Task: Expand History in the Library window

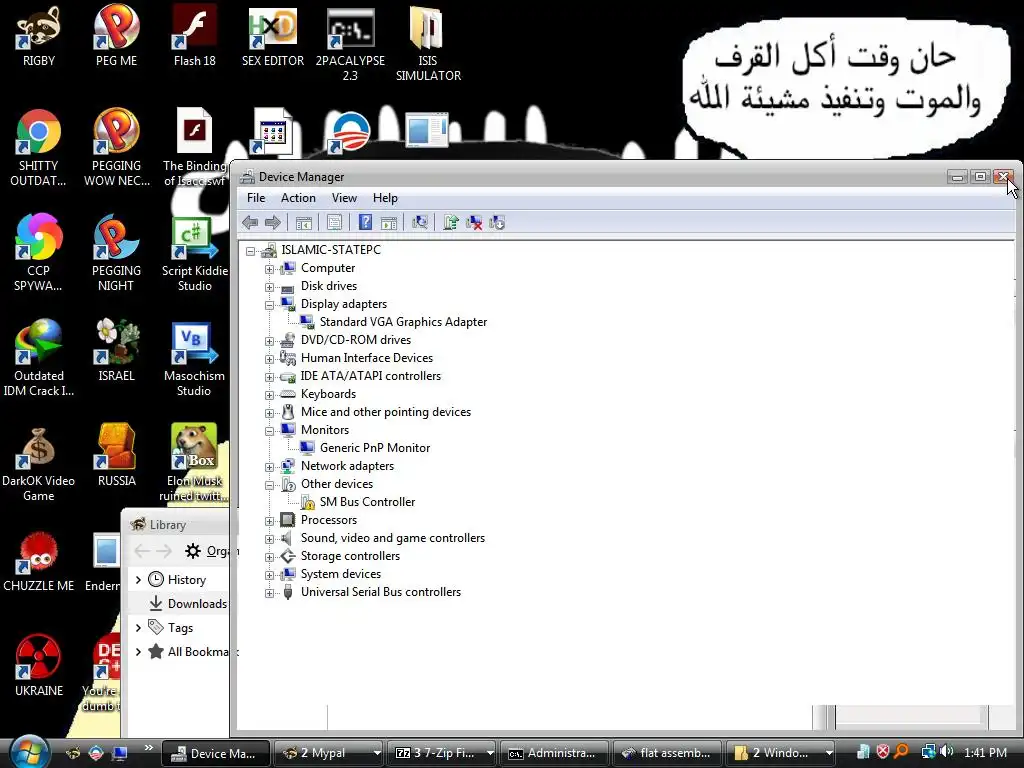Action: [138, 580]
